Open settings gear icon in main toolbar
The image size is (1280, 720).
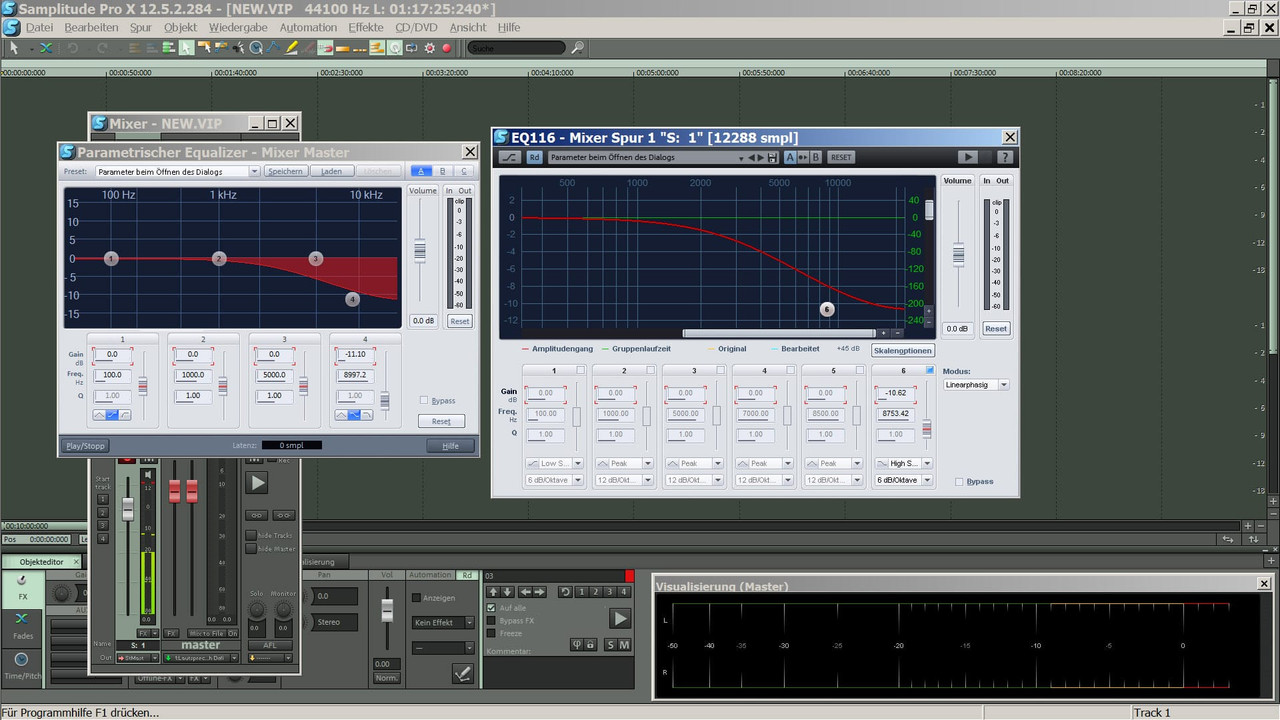(429, 47)
